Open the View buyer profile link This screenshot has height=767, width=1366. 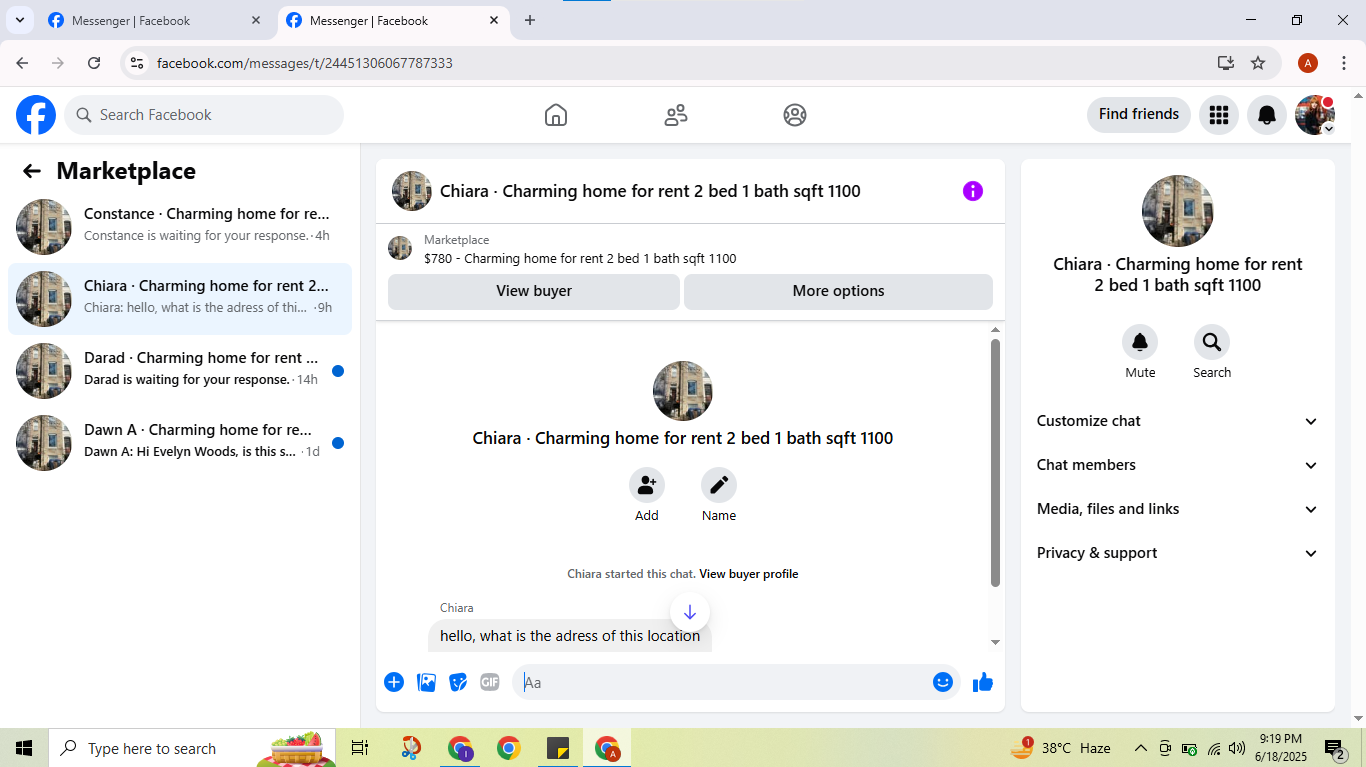click(x=749, y=574)
